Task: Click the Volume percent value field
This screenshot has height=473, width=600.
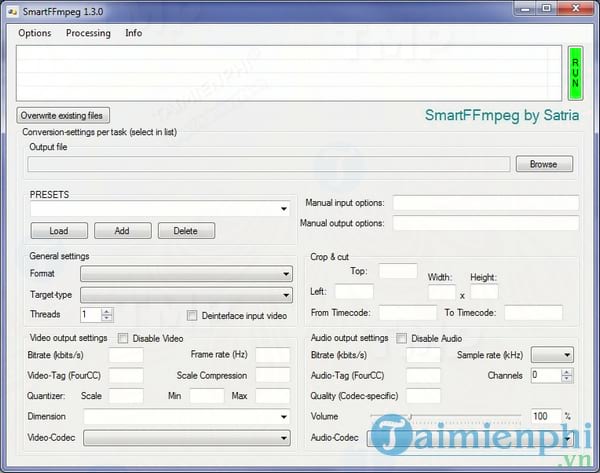Action: tap(546, 416)
